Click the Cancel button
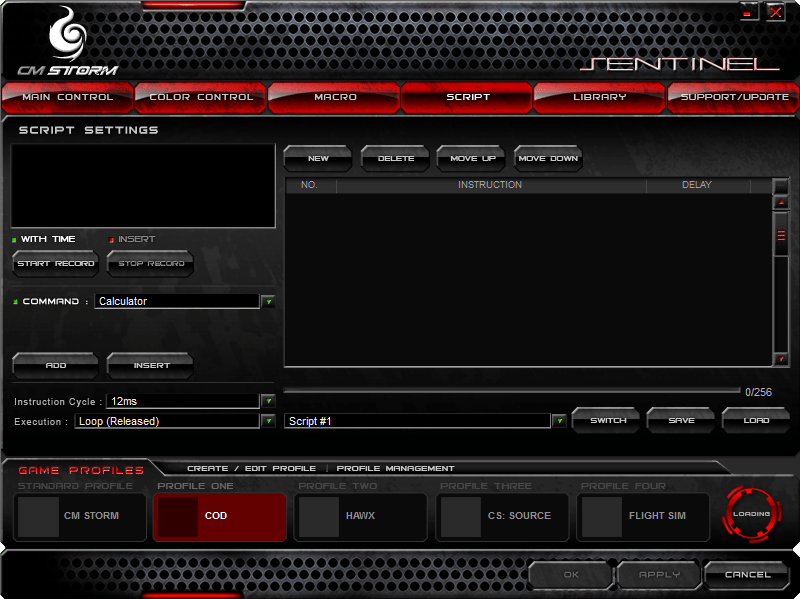The image size is (800, 599). click(747, 575)
